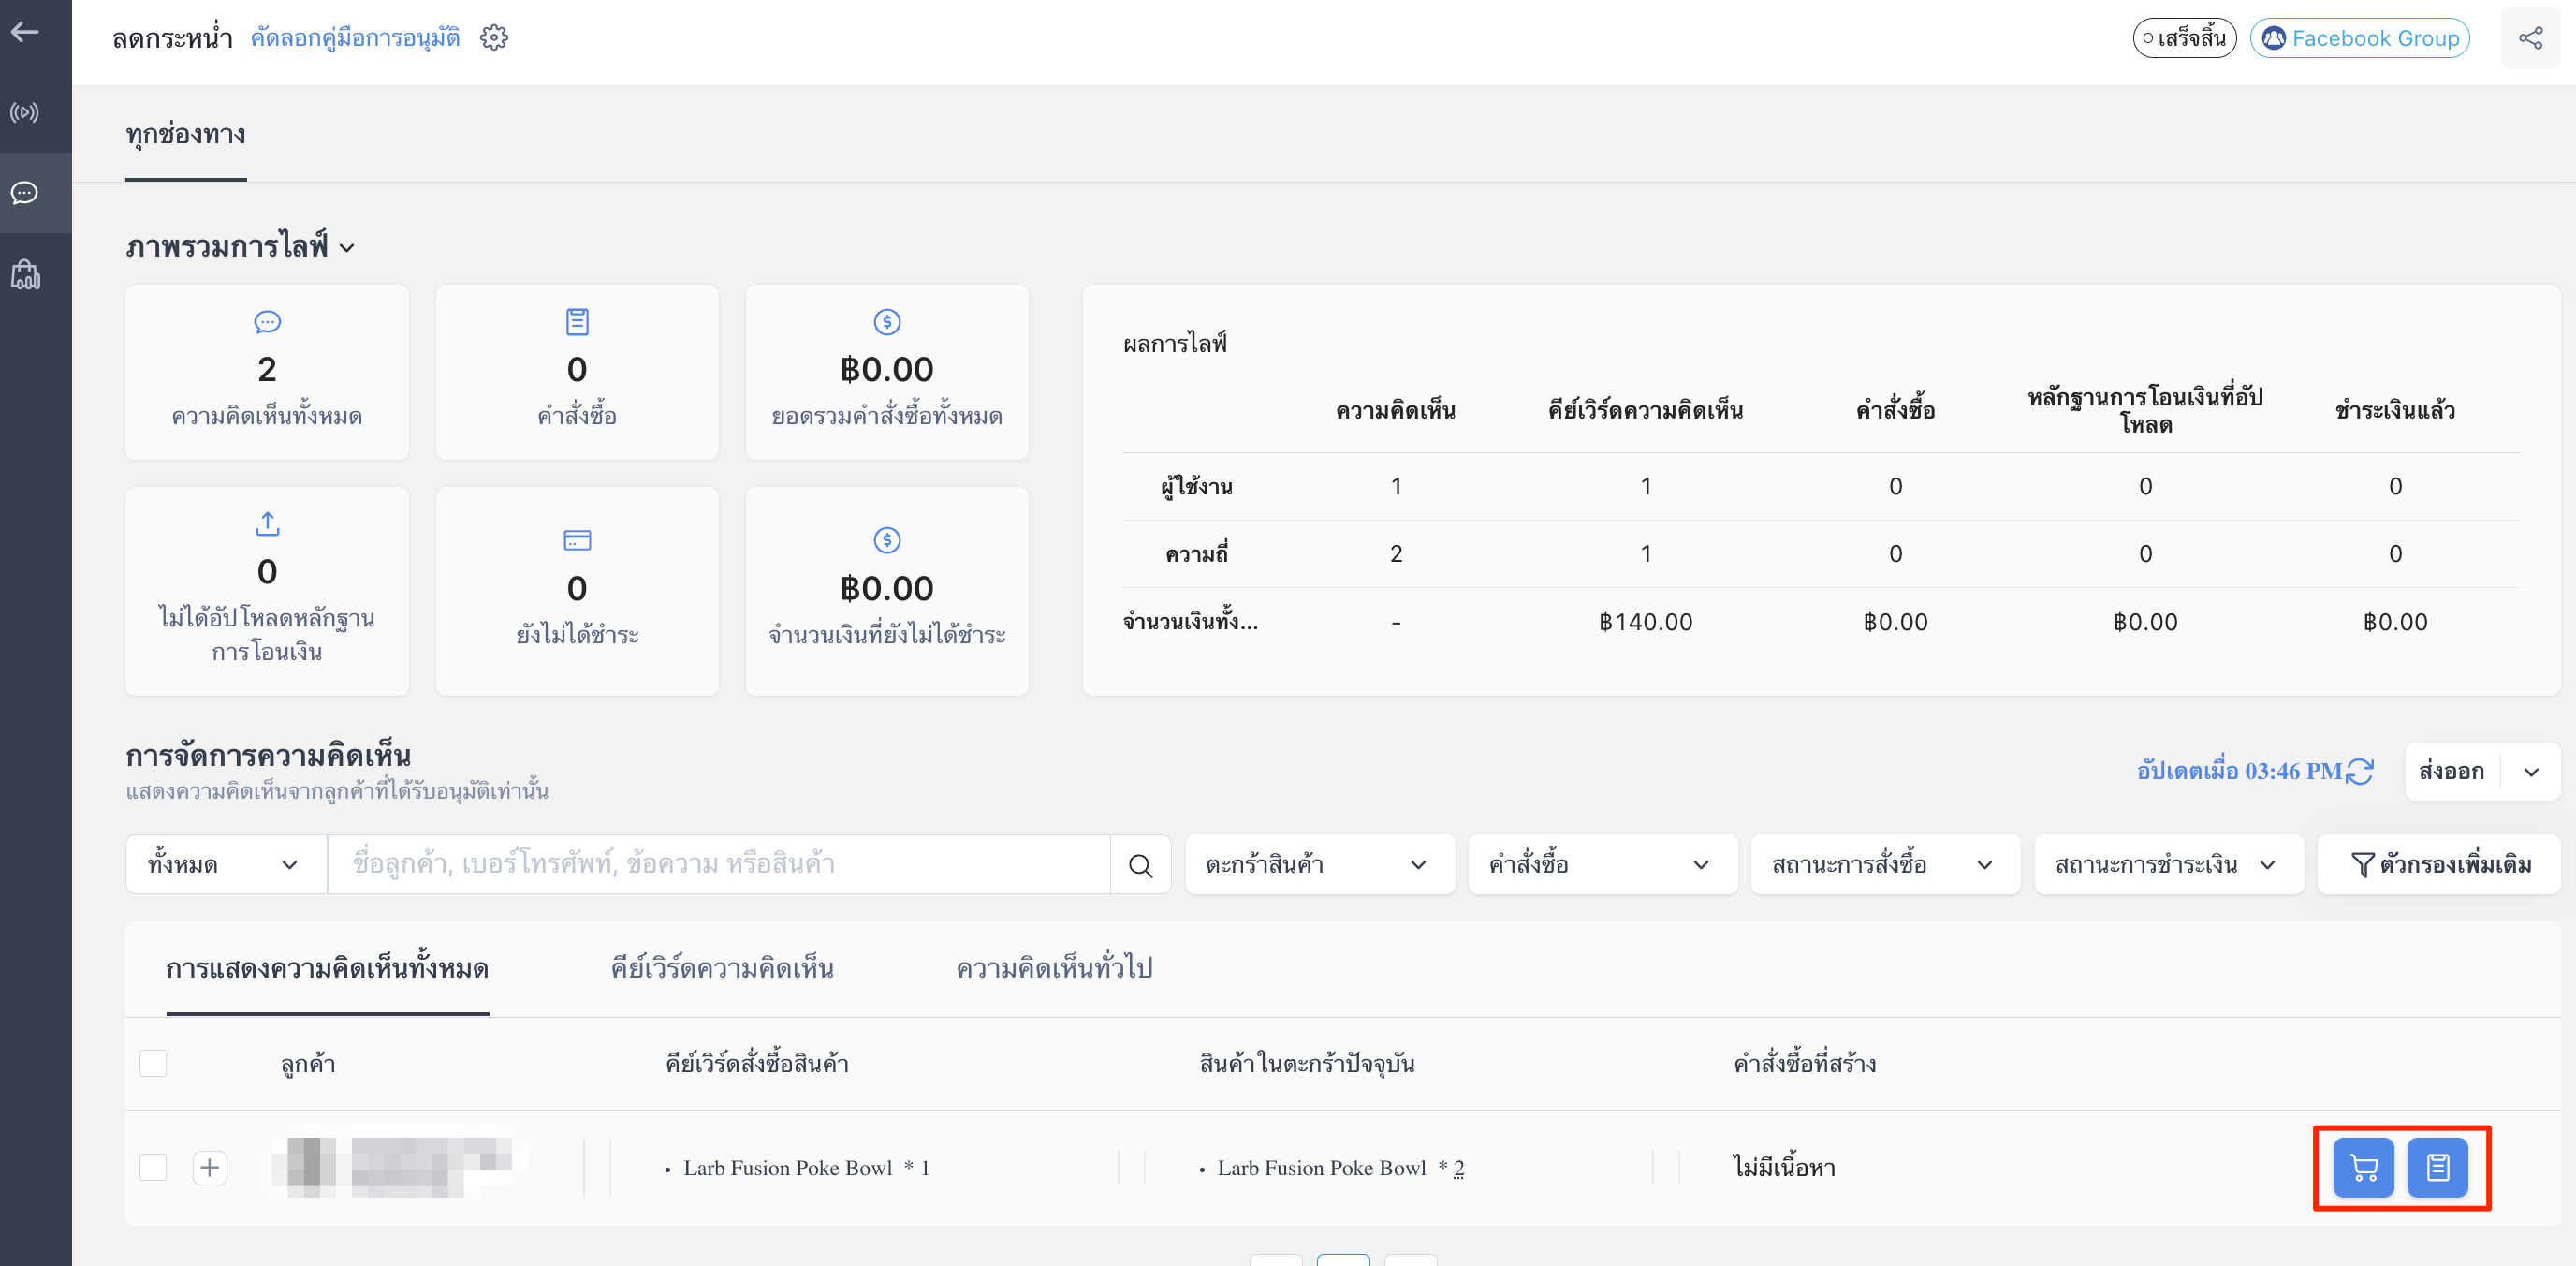
Task: Open the คำสั่งซื้อ filter dropdown
Action: pyautogui.click(x=1602, y=865)
